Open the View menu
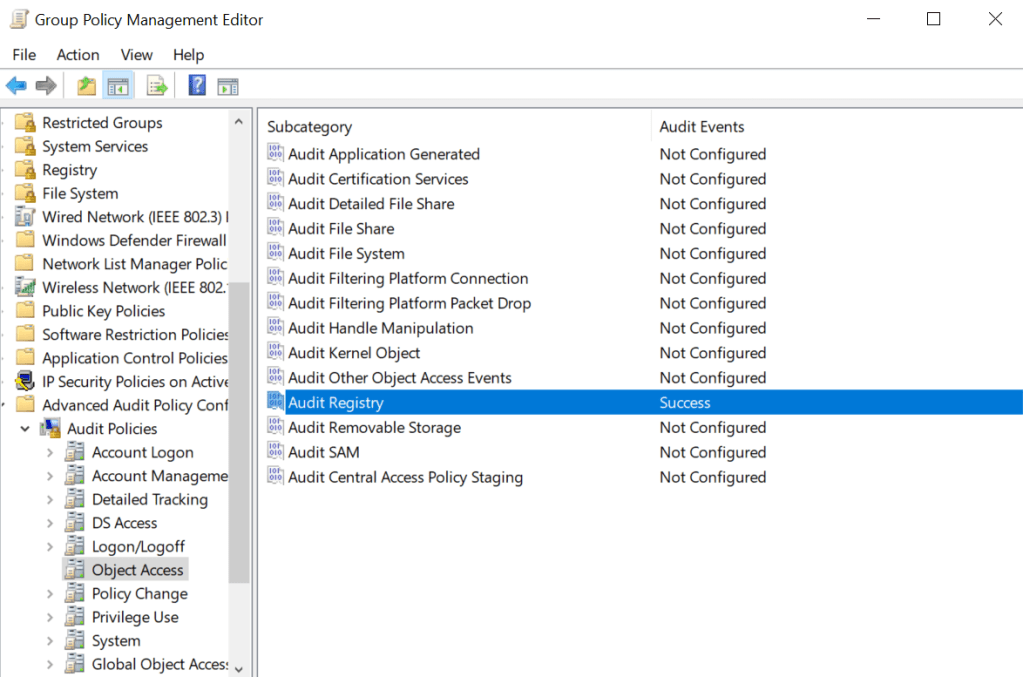This screenshot has height=677, width=1023. 136,55
